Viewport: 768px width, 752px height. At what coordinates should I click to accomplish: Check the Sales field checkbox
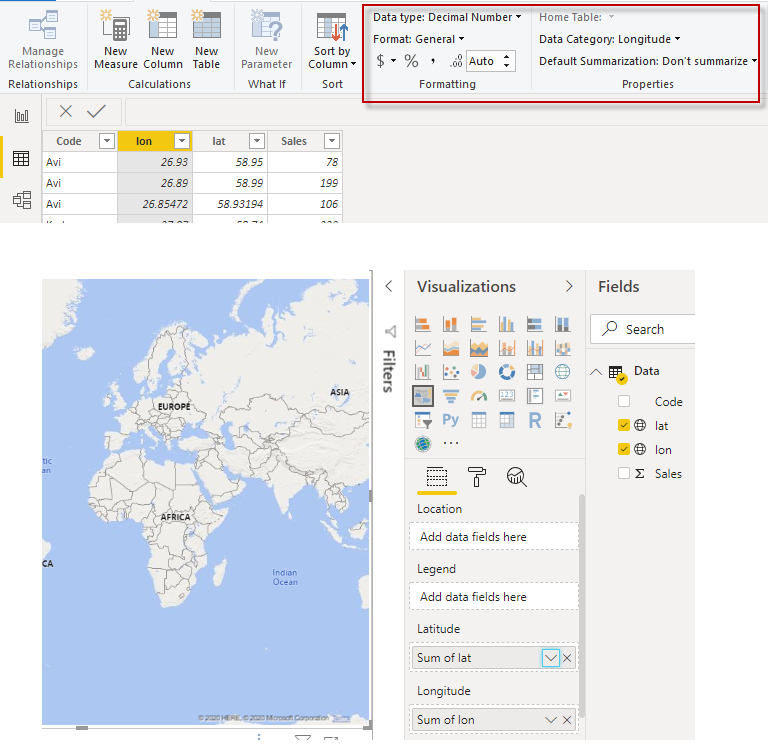(624, 473)
